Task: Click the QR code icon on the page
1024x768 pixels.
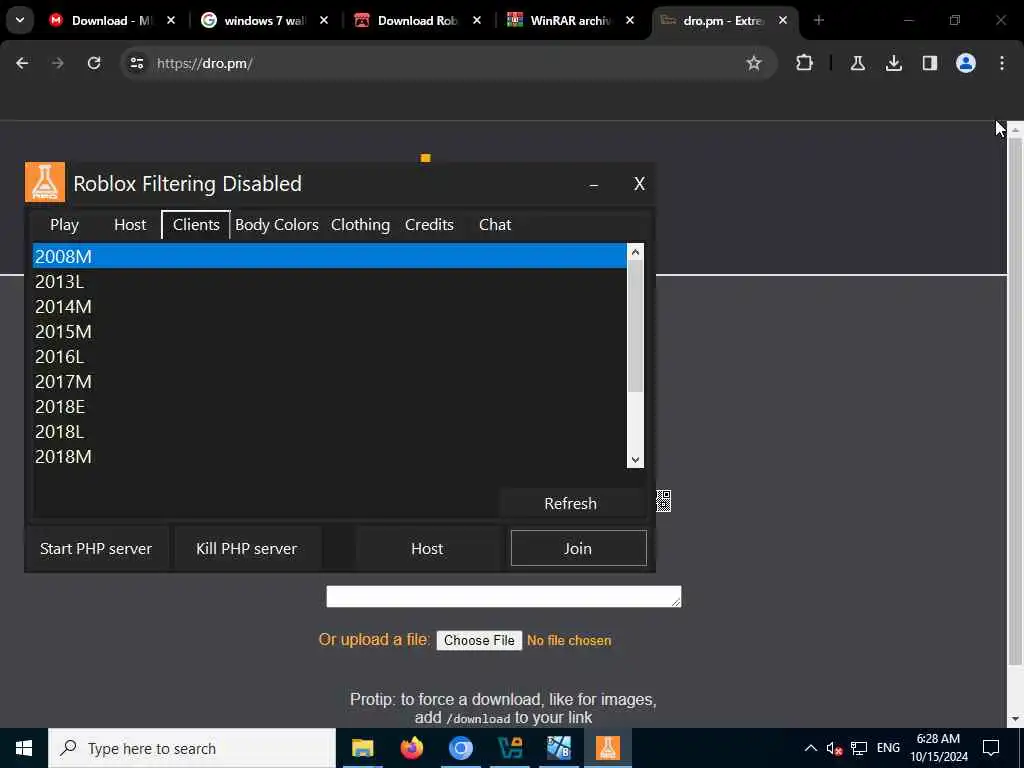Action: [664, 501]
